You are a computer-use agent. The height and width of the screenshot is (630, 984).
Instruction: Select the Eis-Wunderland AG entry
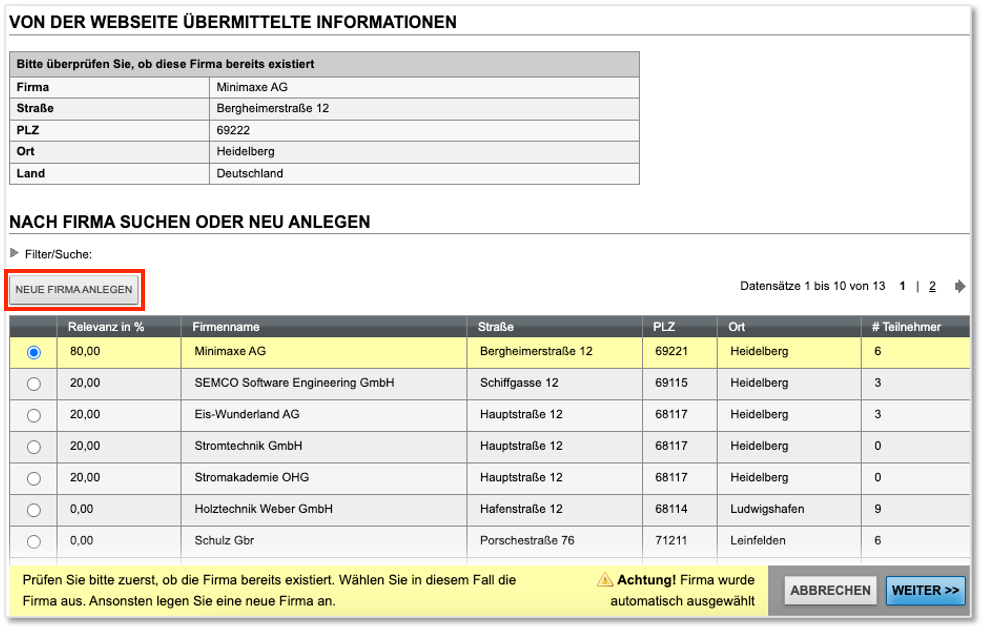click(32, 414)
